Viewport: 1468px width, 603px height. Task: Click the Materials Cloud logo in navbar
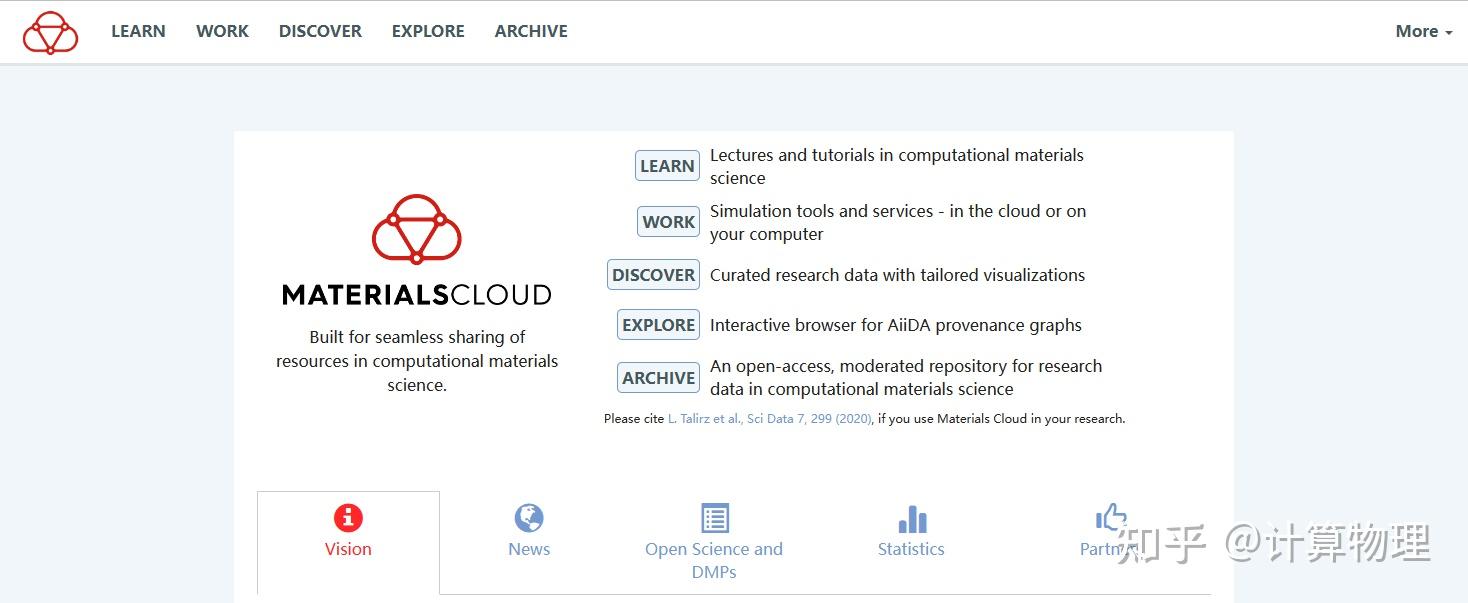[x=50, y=32]
